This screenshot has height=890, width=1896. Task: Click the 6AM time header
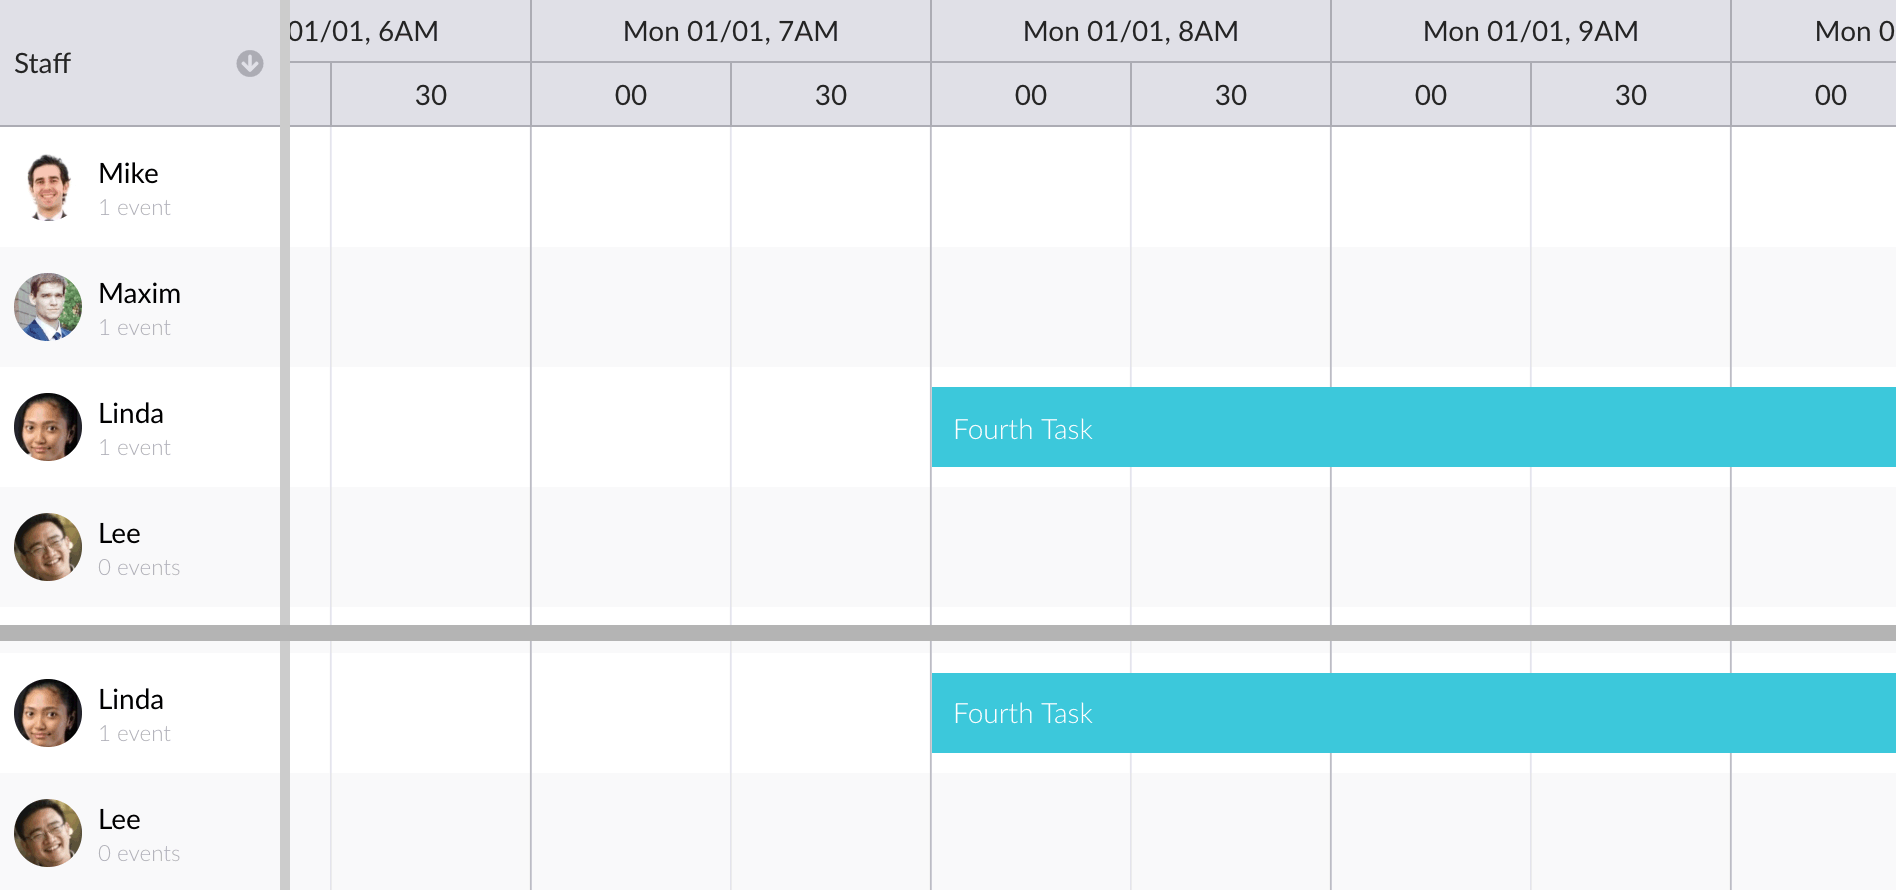click(x=410, y=31)
